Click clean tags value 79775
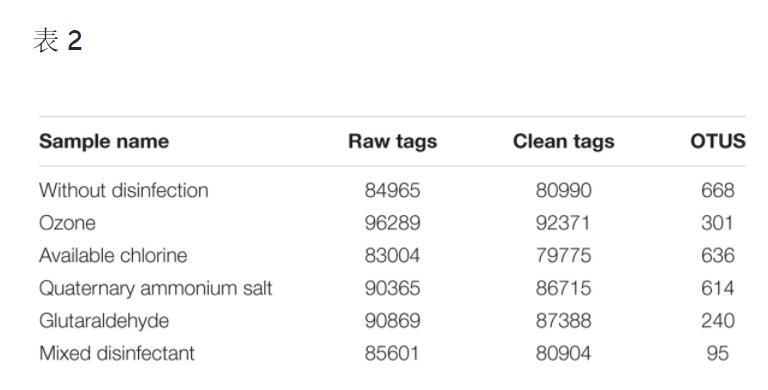768x390 pixels. point(563,255)
